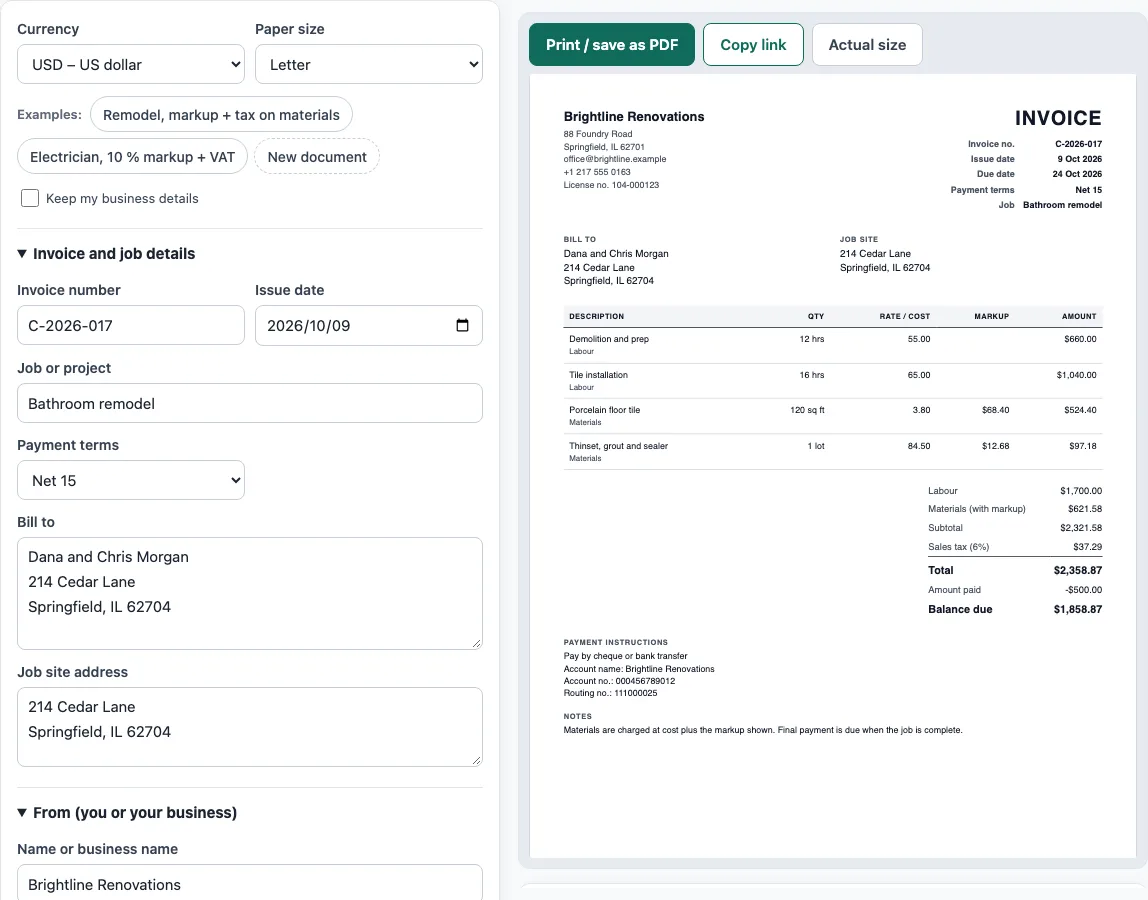Click the Porcelain floor tile line item
The image size is (1148, 900).
pyautogui.click(x=833, y=416)
